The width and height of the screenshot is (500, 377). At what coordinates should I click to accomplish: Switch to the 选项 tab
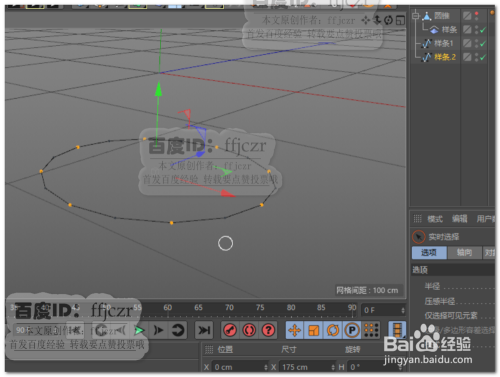pos(429,253)
